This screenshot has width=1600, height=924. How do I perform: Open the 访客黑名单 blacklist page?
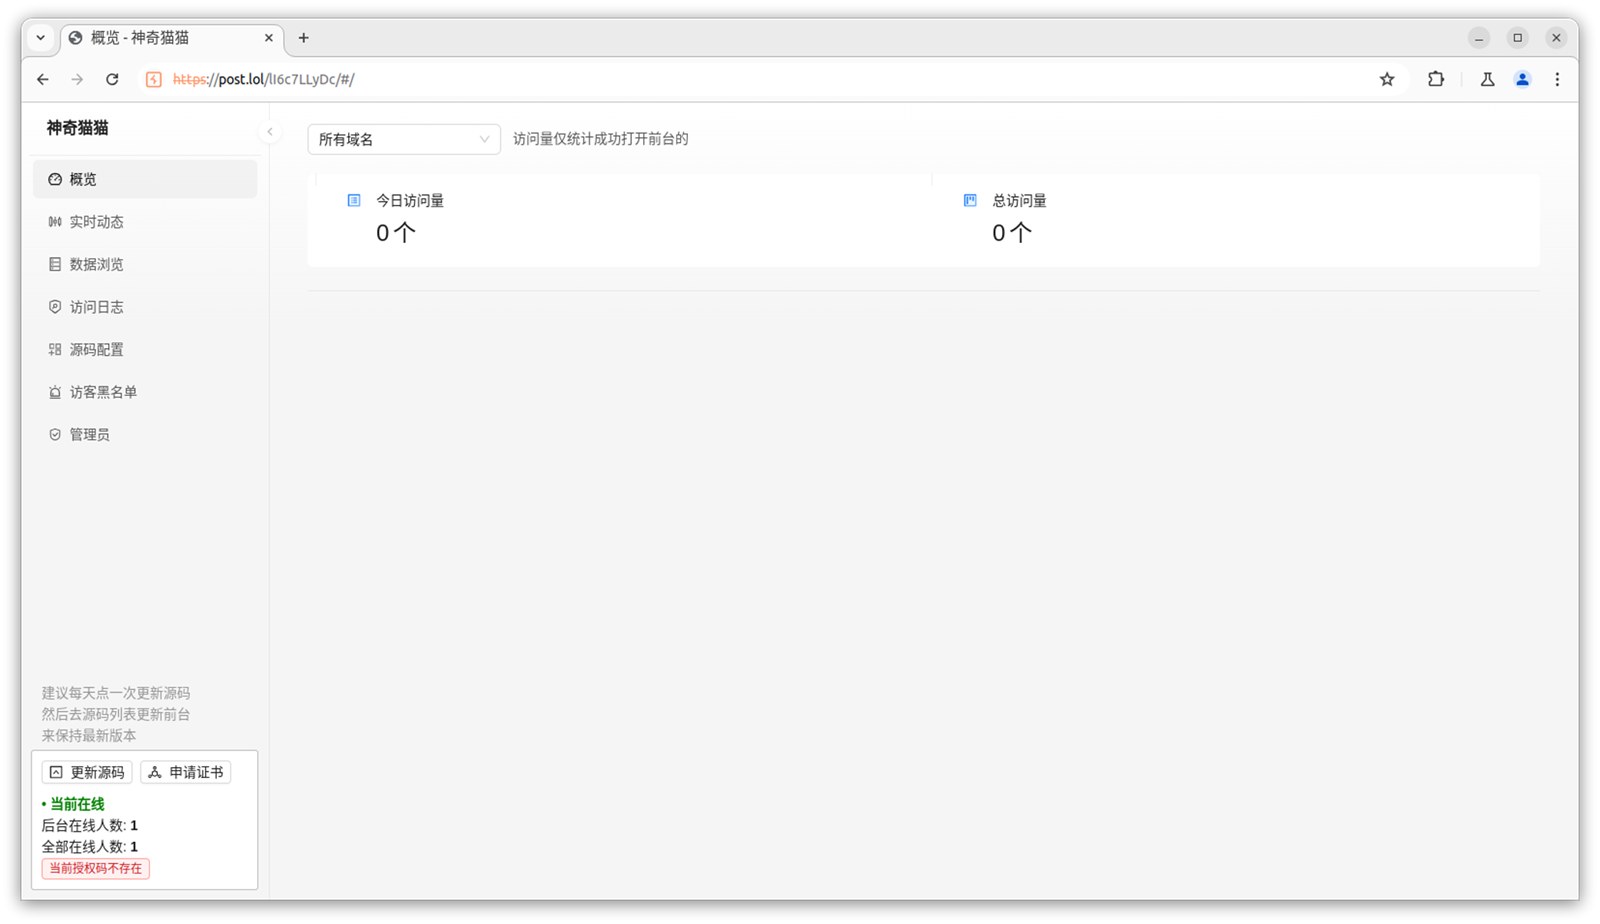145,392
